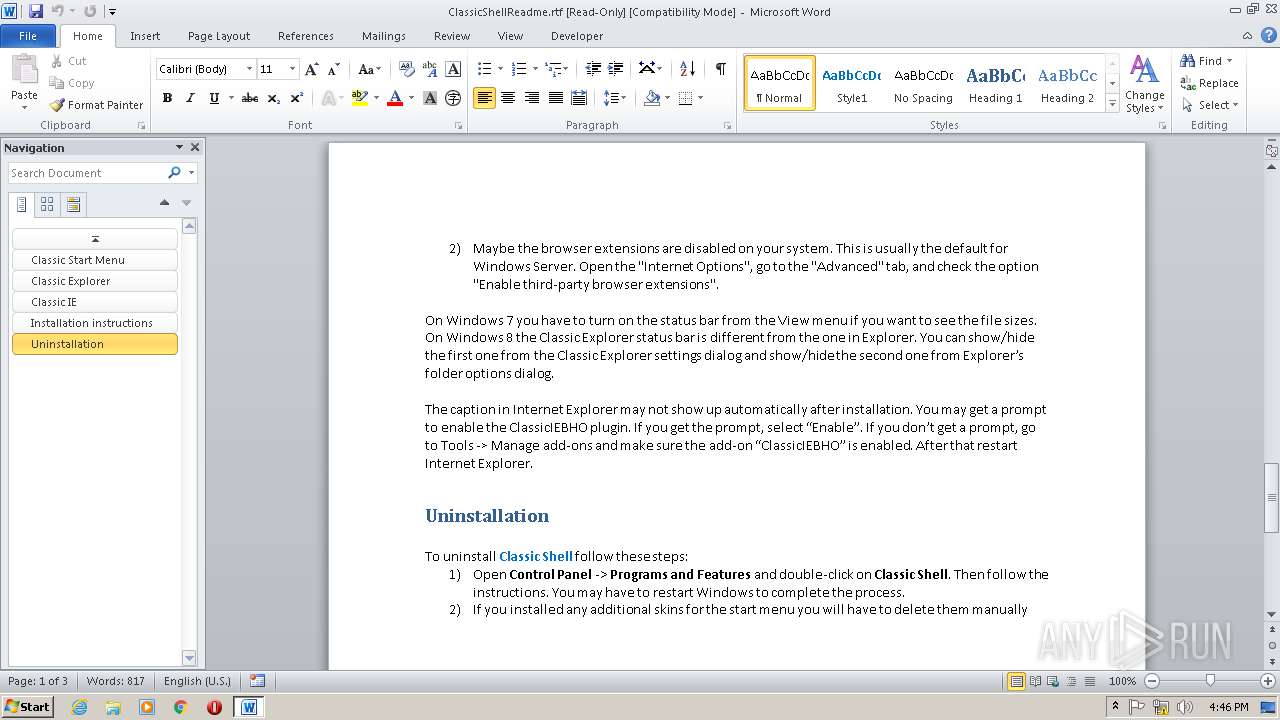Open the File tab
1280x720 pixels.
pyautogui.click(x=28, y=36)
